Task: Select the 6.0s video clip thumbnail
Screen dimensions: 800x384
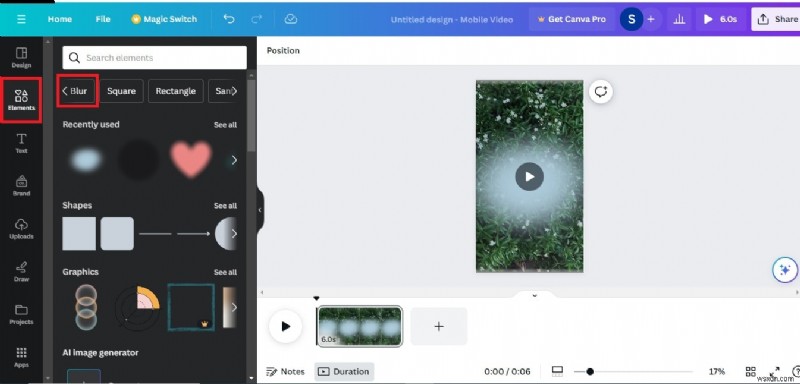Action: [x=360, y=326]
